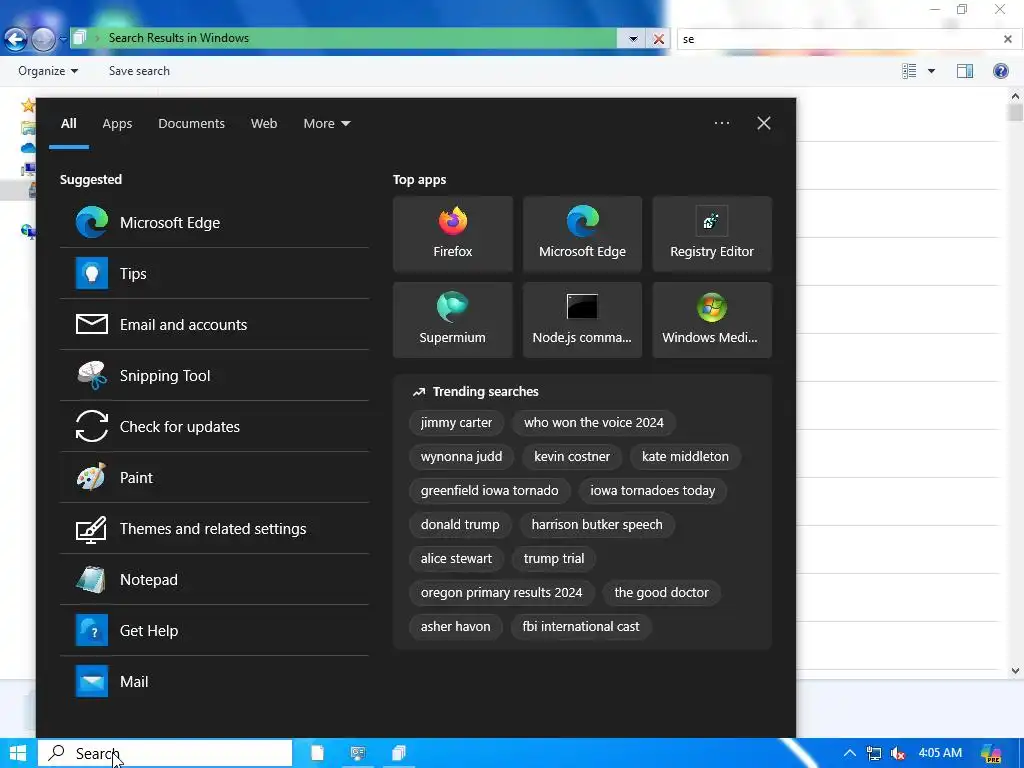Select trump trial trending chip
1024x768 pixels.
click(554, 558)
